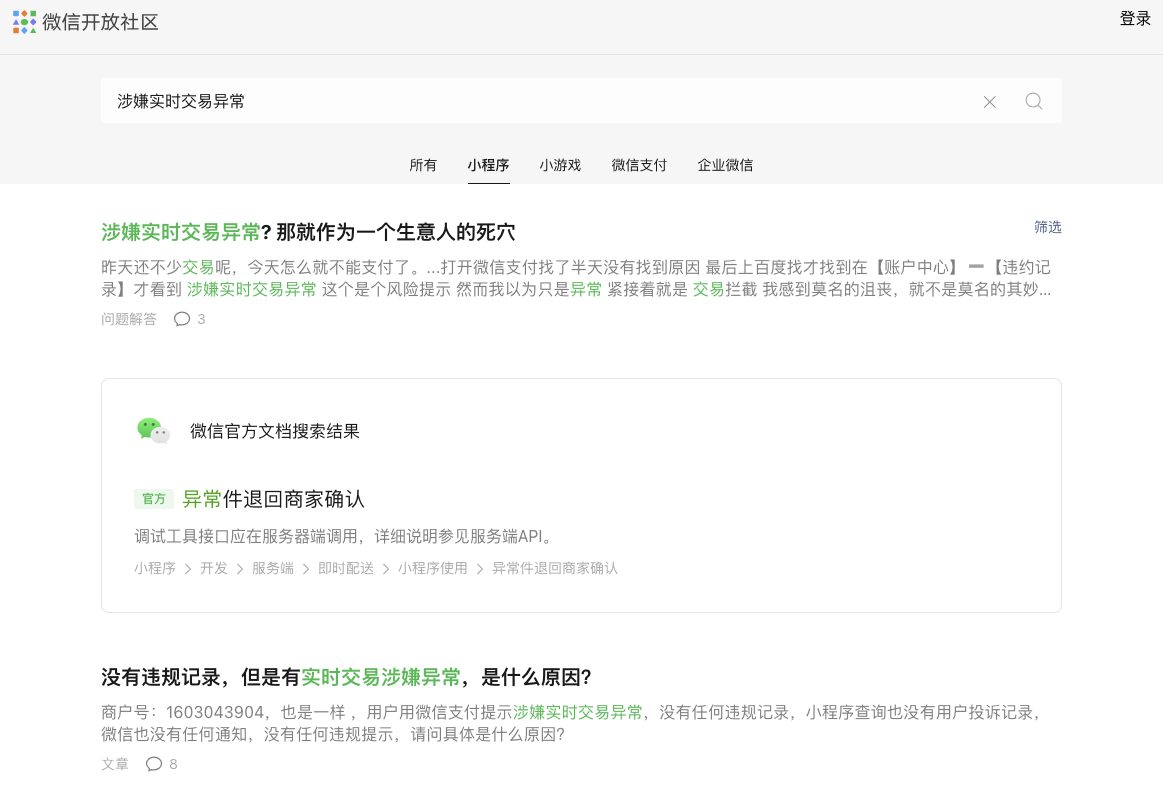
Task: Open the 微信开放社区 home title
Action: pos(101,22)
